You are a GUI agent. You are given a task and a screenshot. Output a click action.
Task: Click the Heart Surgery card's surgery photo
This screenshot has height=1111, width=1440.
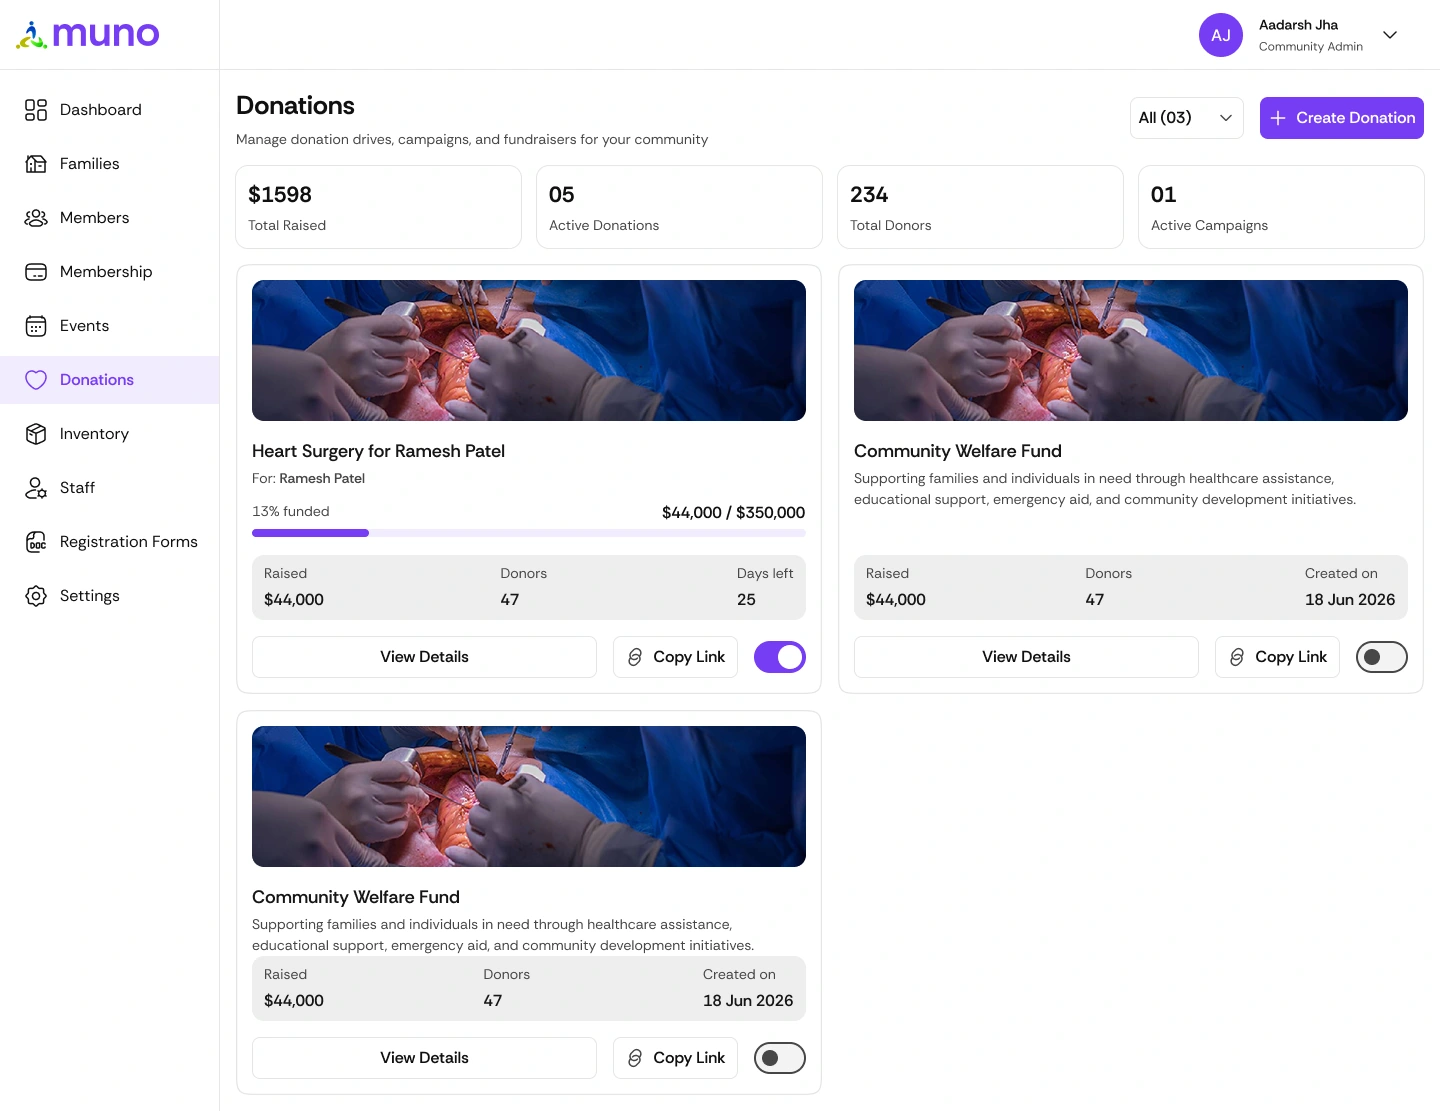[x=529, y=350]
